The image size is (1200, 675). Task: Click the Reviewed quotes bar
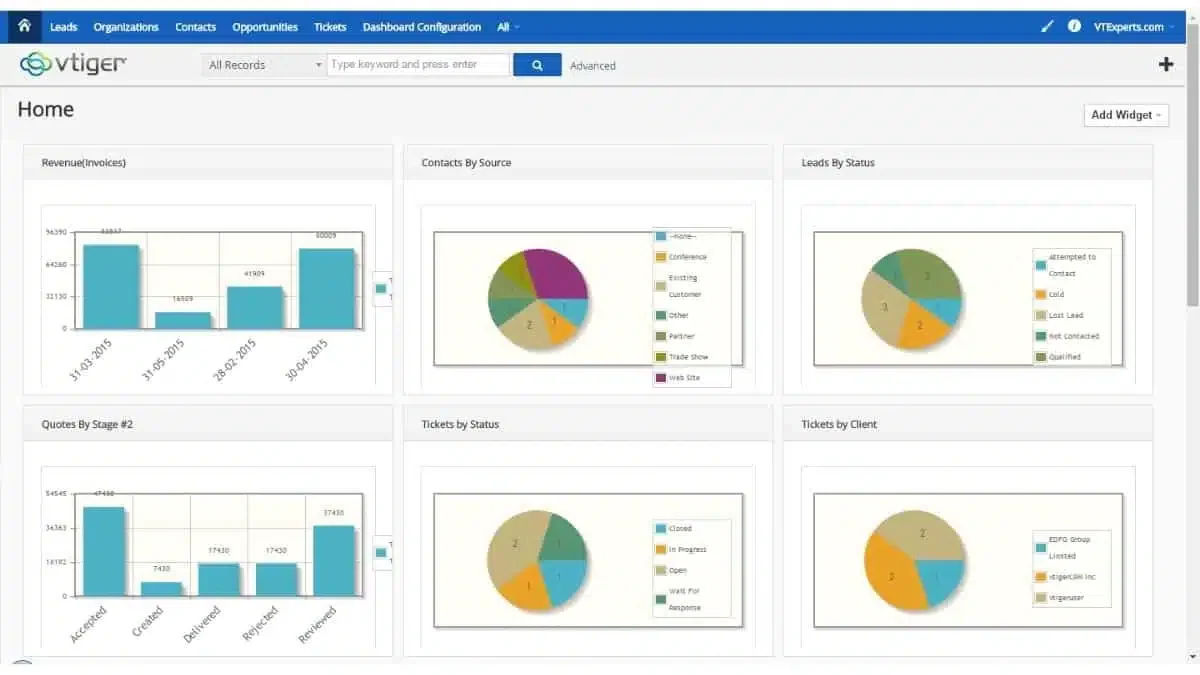[x=334, y=561]
